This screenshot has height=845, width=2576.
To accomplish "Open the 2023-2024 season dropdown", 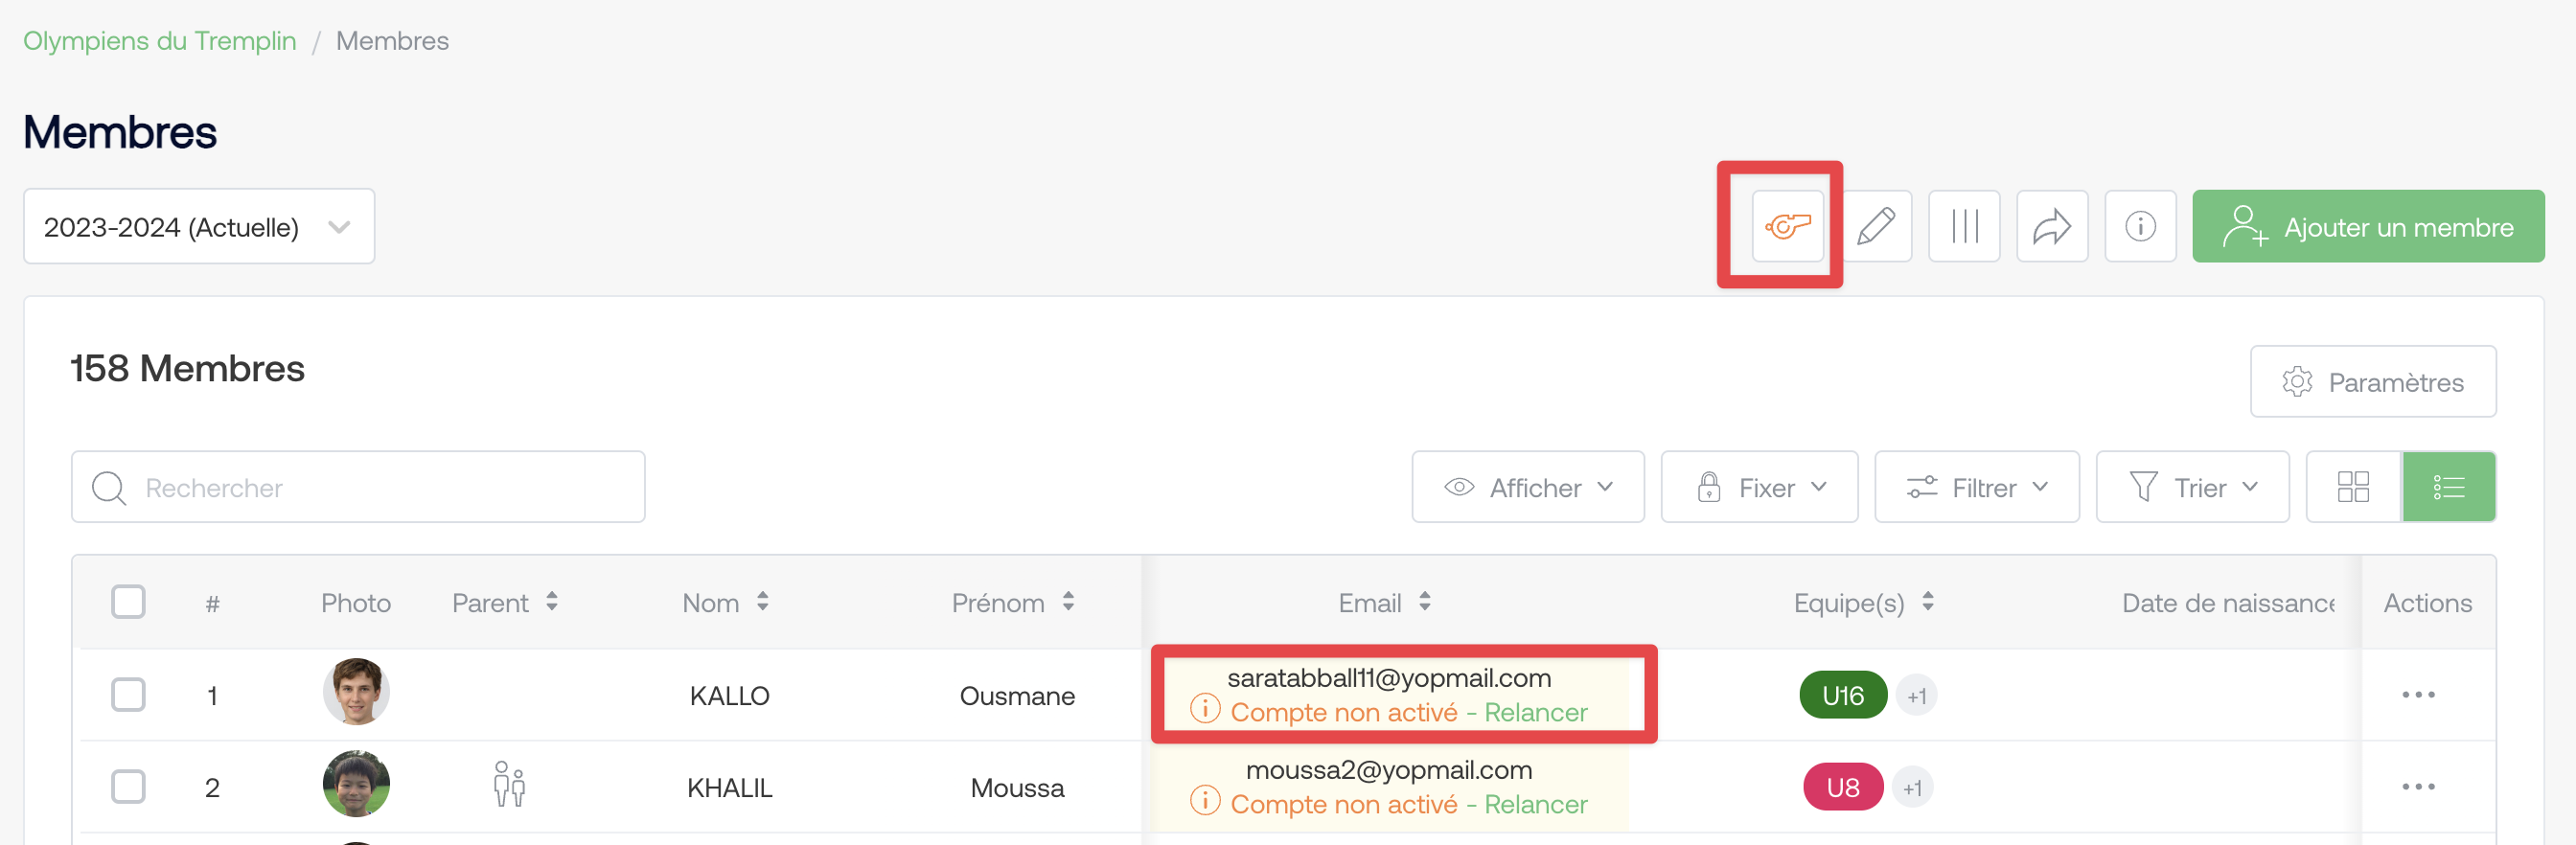I will (x=199, y=226).
